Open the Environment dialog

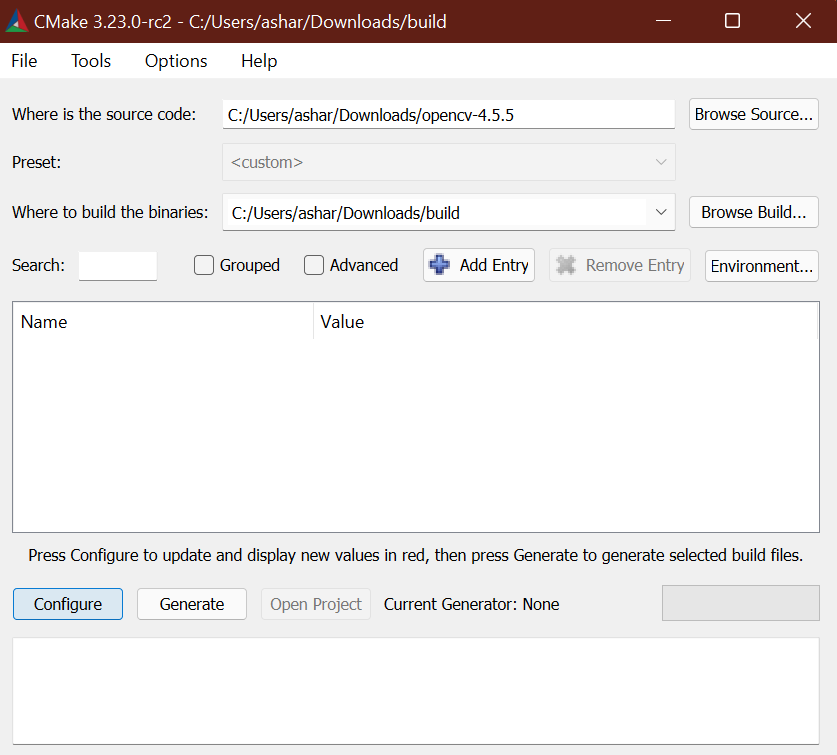[761, 265]
